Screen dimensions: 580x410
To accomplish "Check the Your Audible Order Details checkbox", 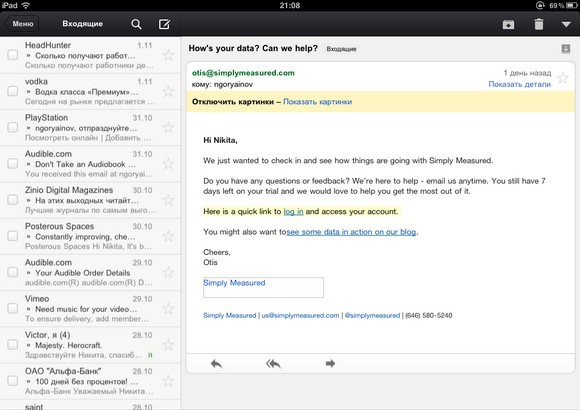I will (x=13, y=272).
